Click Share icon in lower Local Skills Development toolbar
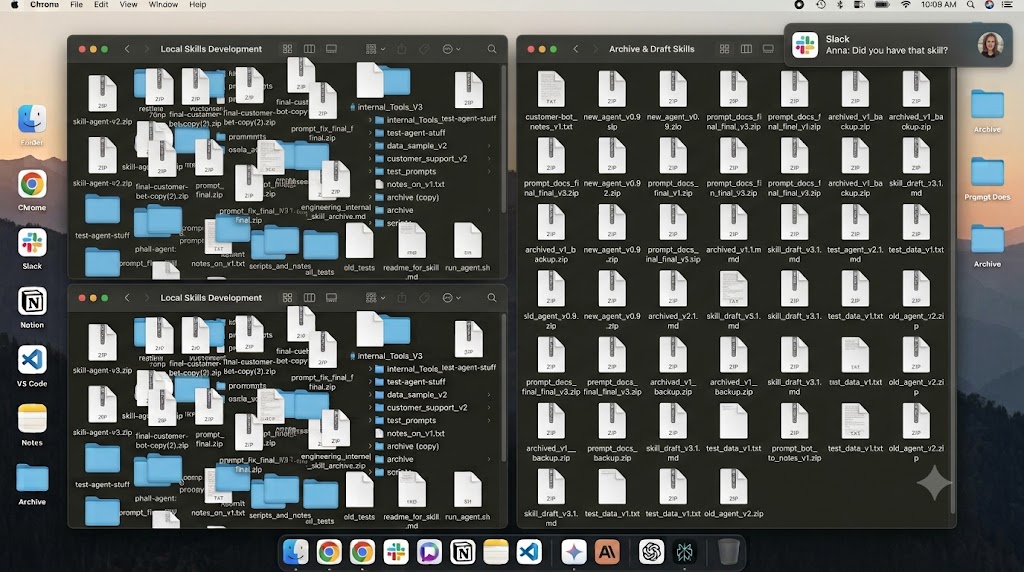The image size is (1024, 572). (x=402, y=298)
